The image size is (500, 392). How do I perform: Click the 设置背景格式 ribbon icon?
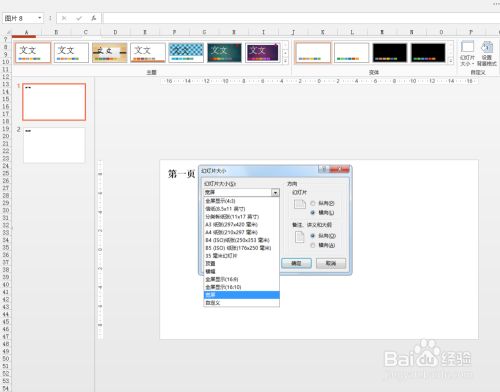(487, 53)
